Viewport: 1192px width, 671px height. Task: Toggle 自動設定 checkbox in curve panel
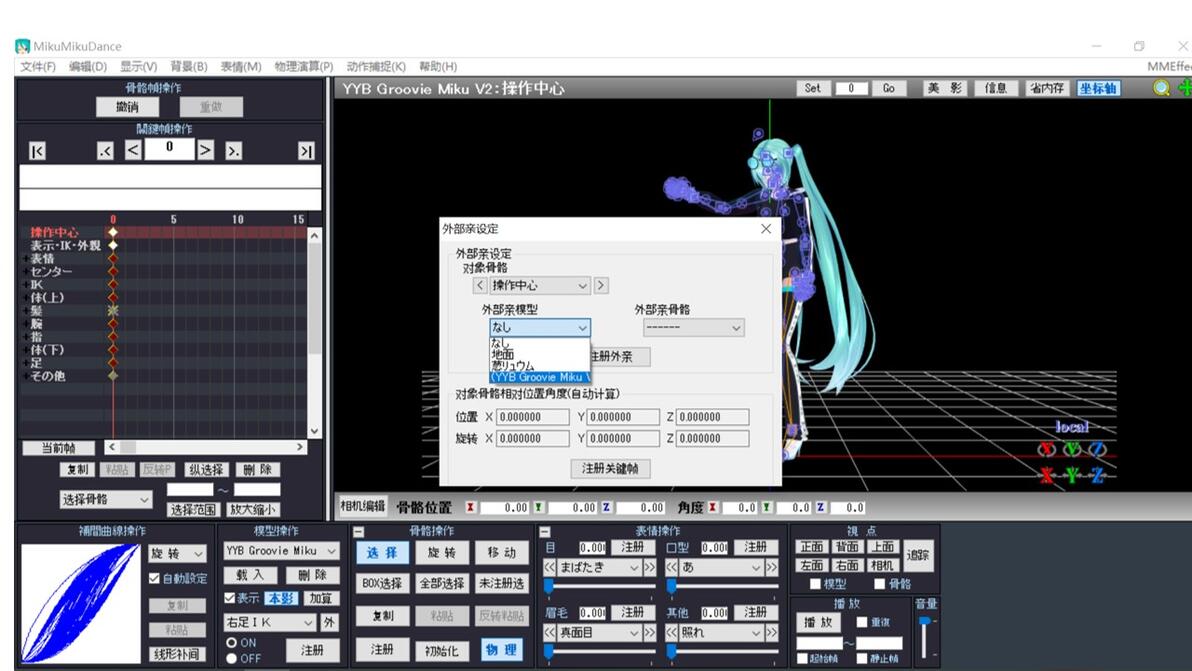click(154, 578)
